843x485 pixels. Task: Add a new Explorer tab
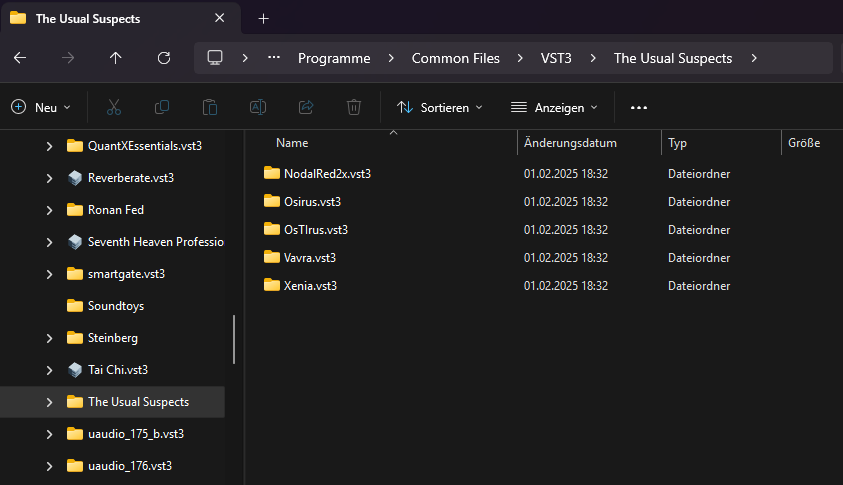[x=264, y=19]
